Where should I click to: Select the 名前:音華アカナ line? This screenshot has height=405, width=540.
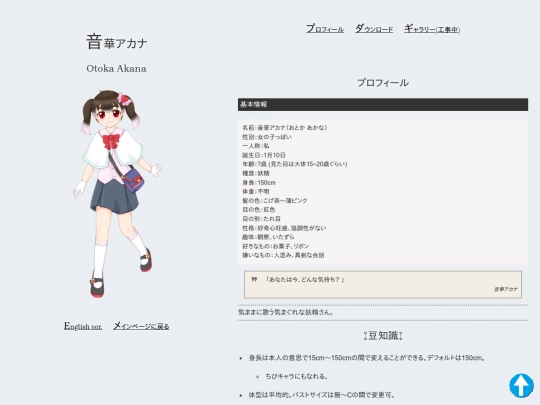pyautogui.click(x=284, y=128)
